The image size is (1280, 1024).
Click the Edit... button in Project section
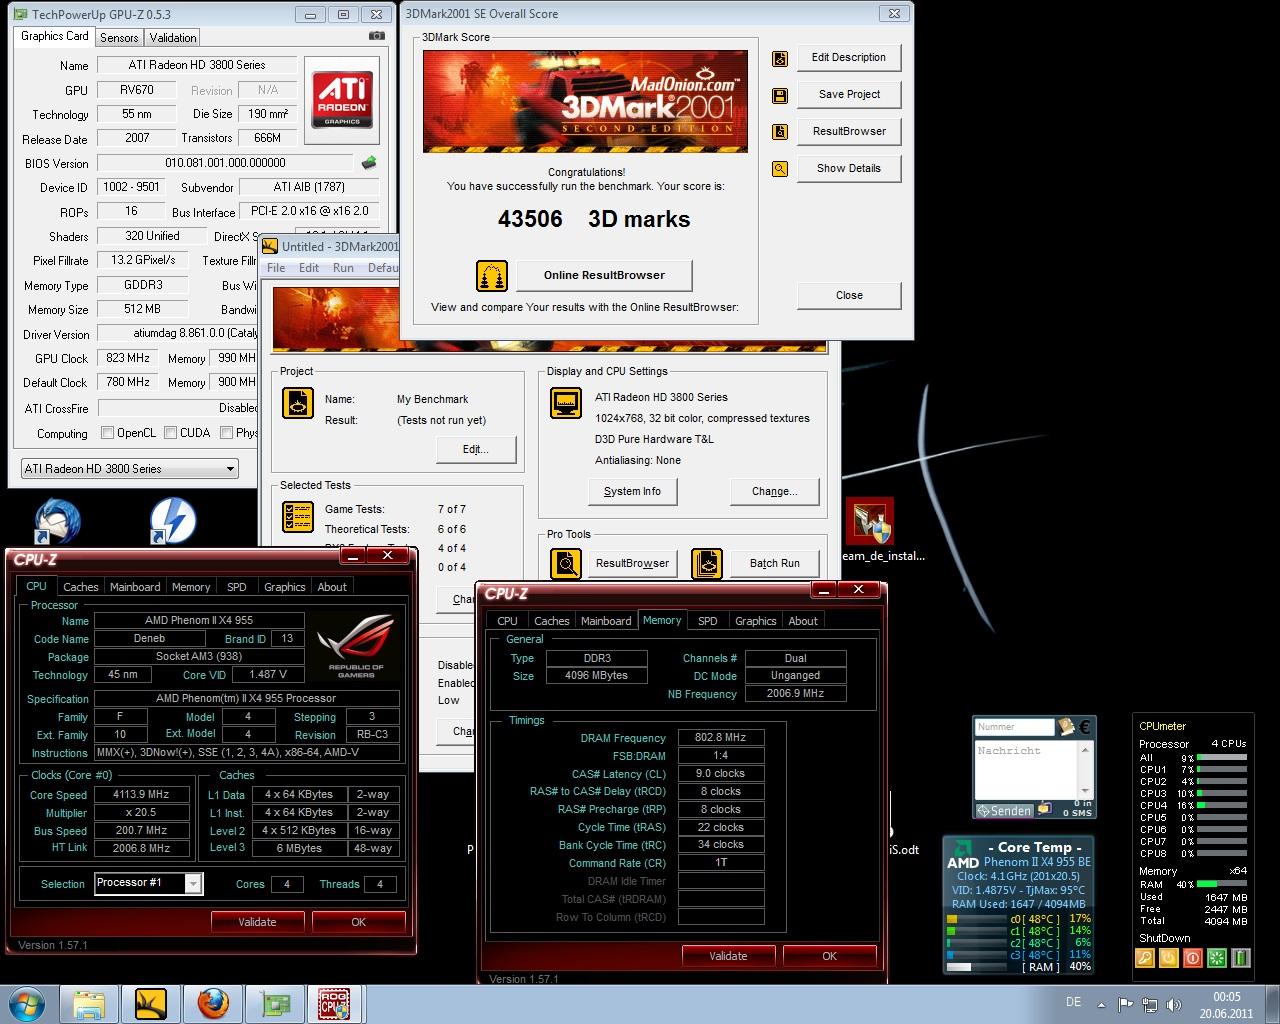coord(476,449)
